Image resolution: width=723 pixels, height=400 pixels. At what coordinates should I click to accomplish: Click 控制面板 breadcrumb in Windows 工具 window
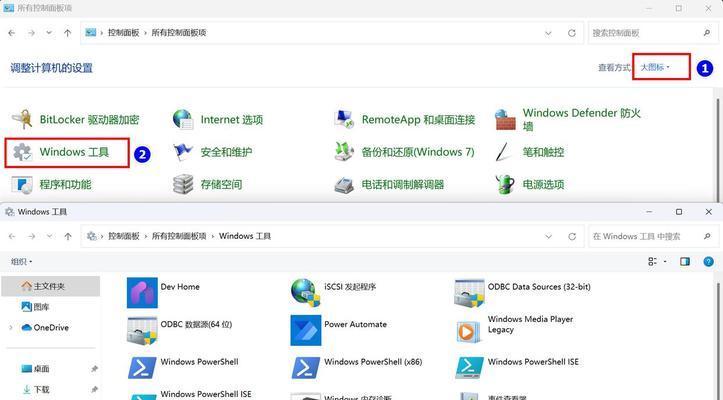(x=124, y=236)
